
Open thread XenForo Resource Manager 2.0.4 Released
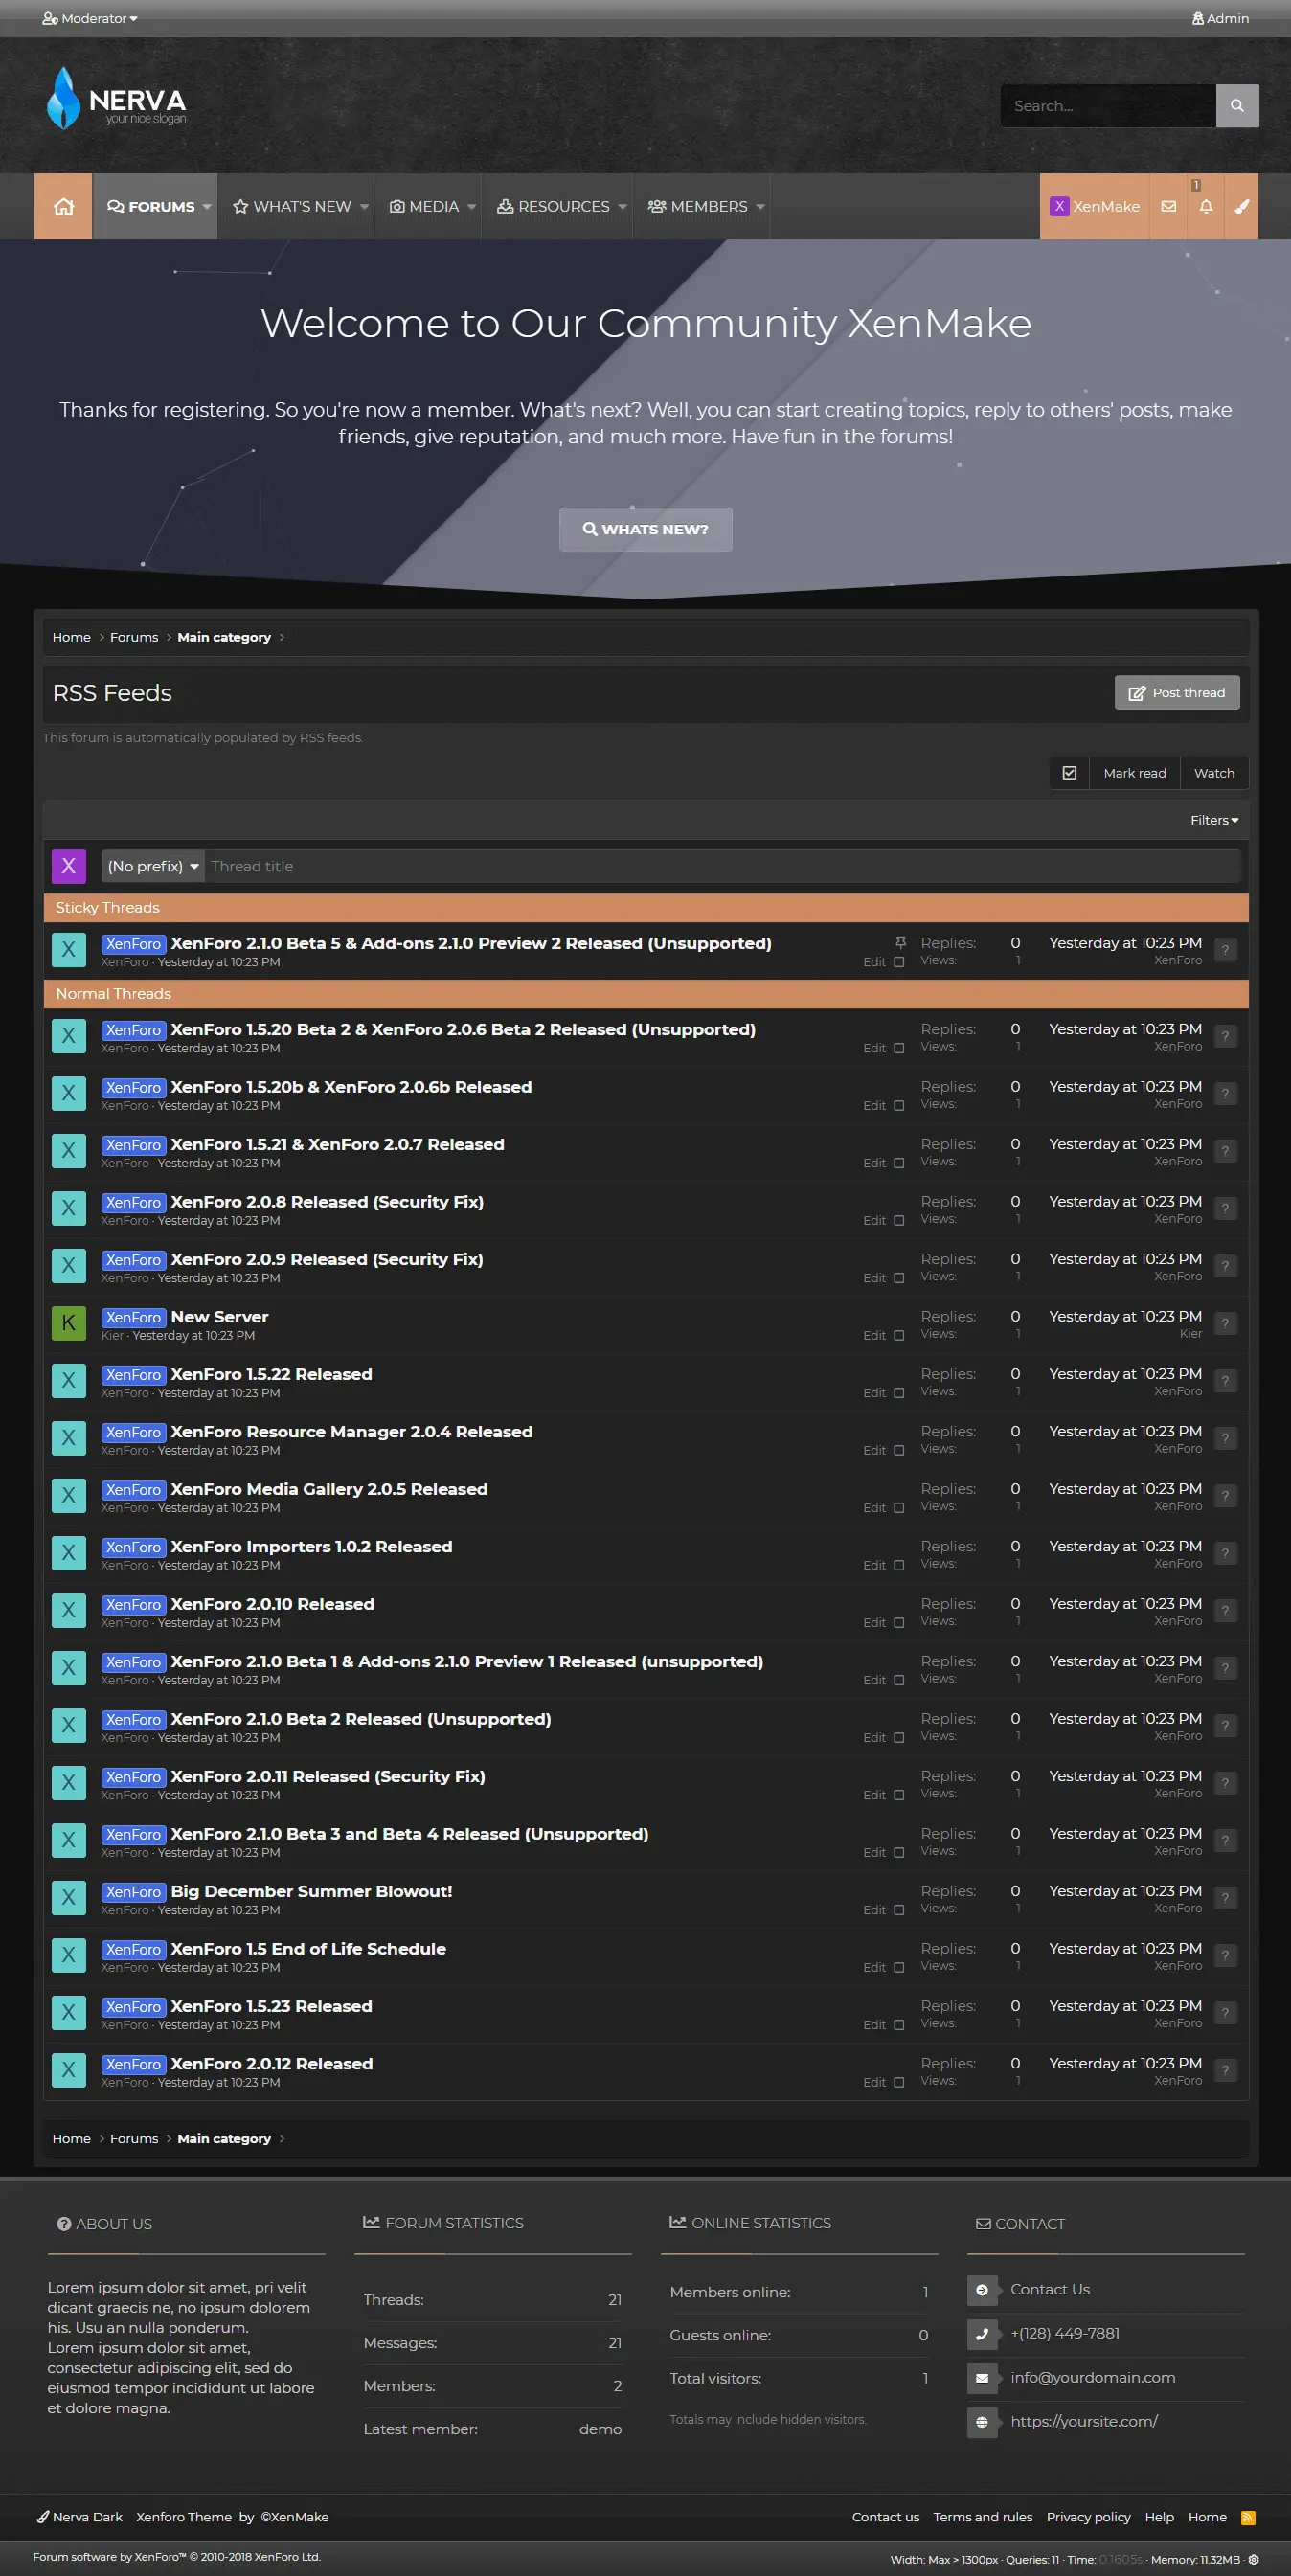coord(351,1431)
